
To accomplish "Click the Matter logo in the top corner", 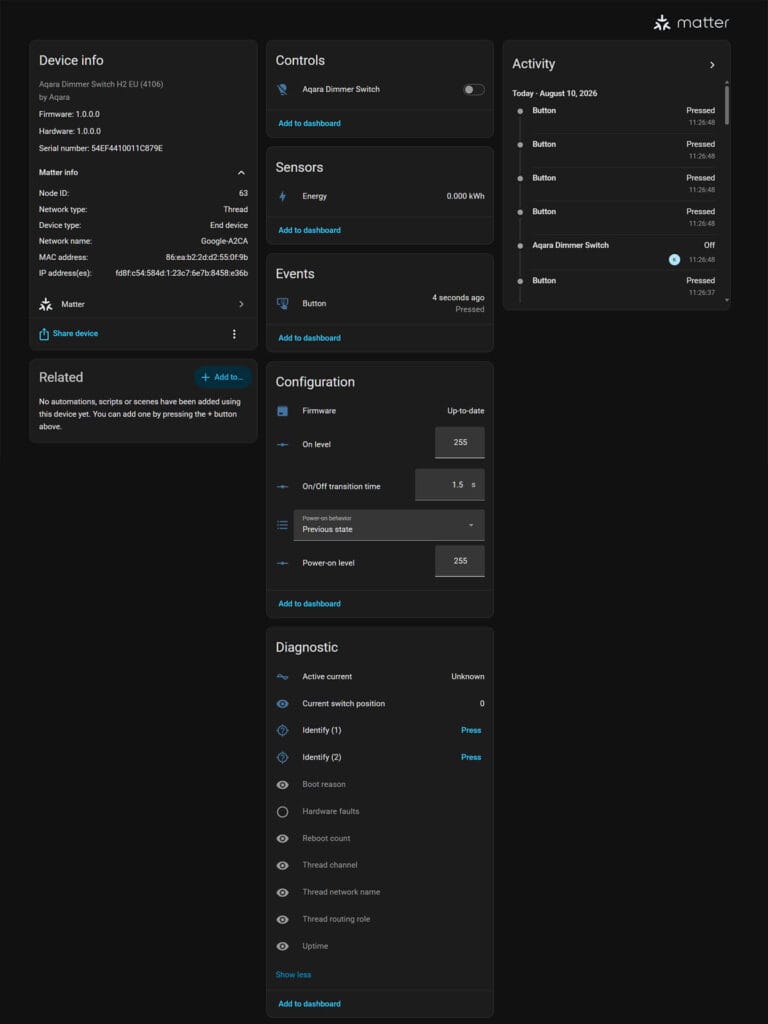I will pyautogui.click(x=691, y=23).
